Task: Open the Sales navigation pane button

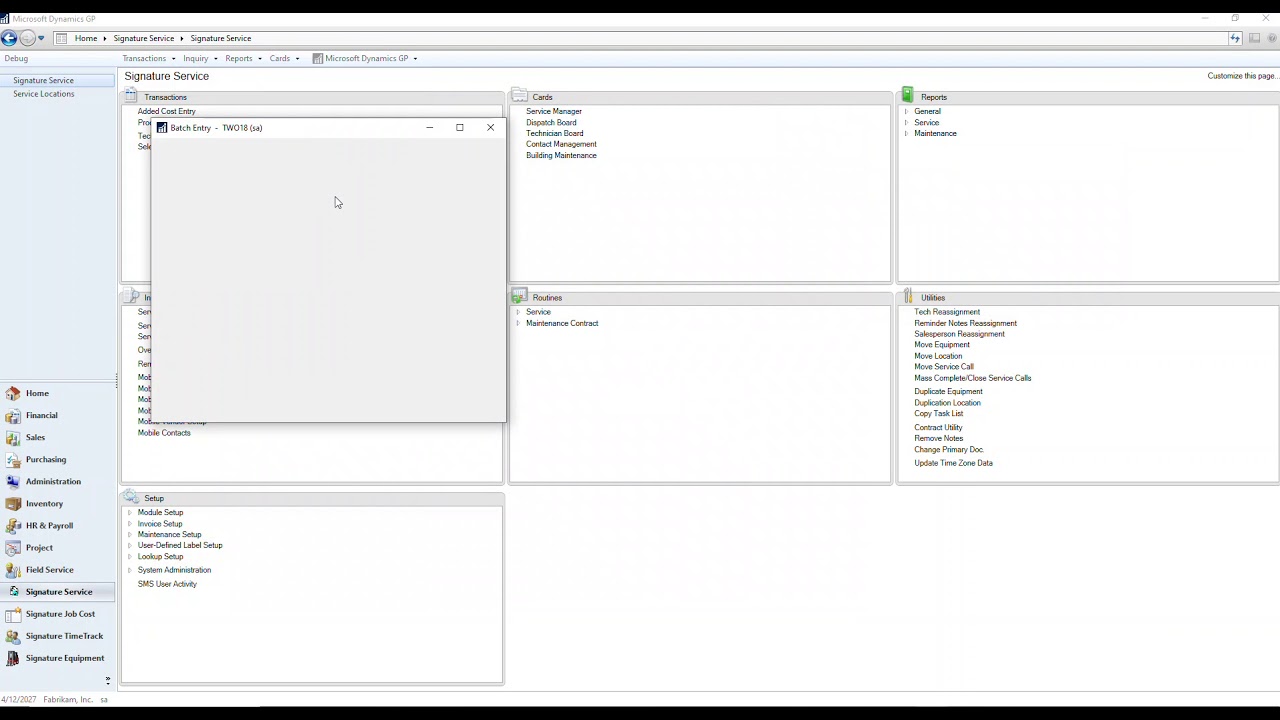Action: 58,437
